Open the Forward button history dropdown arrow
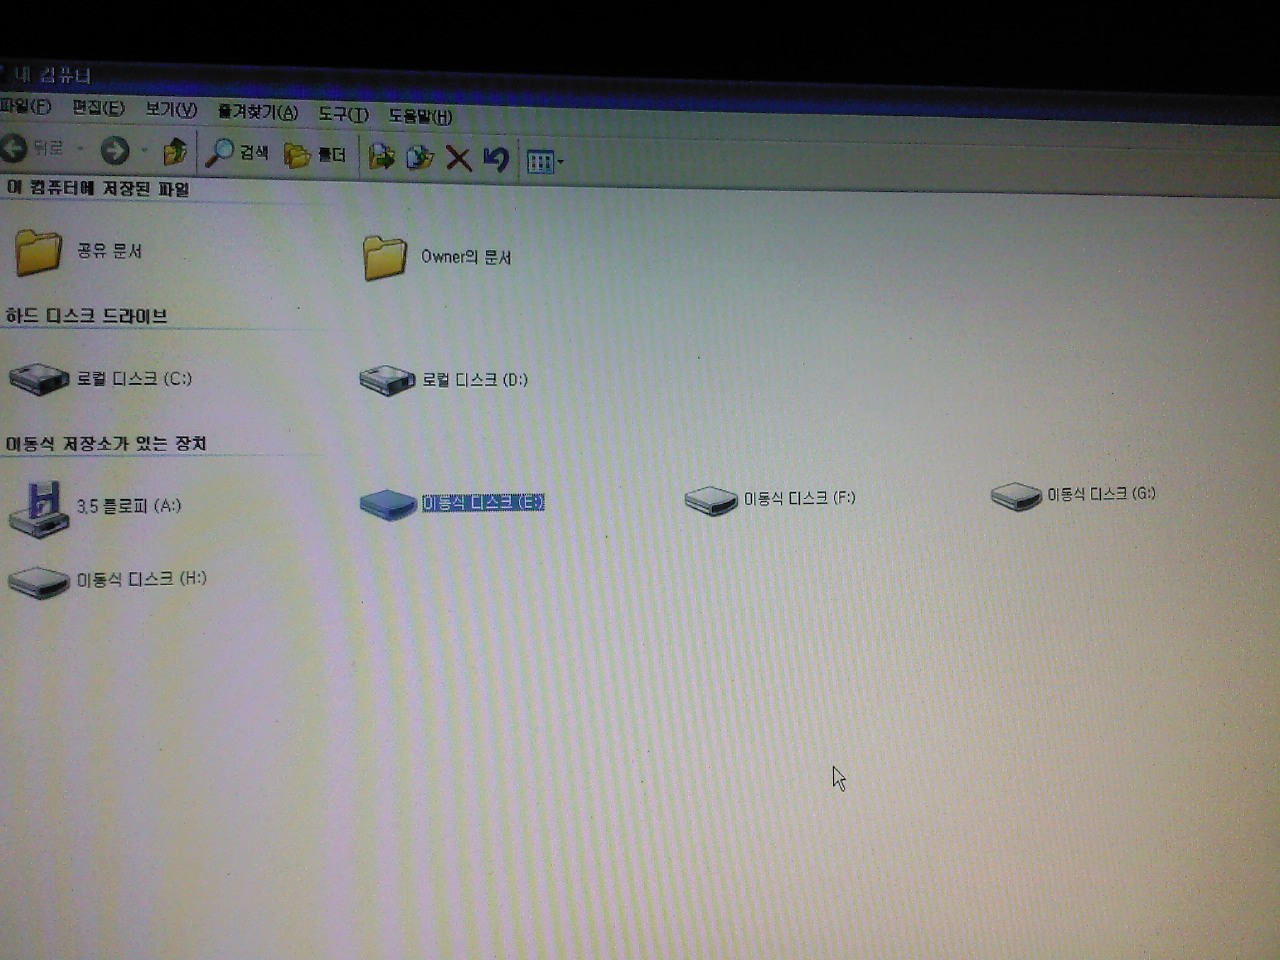 click(144, 152)
